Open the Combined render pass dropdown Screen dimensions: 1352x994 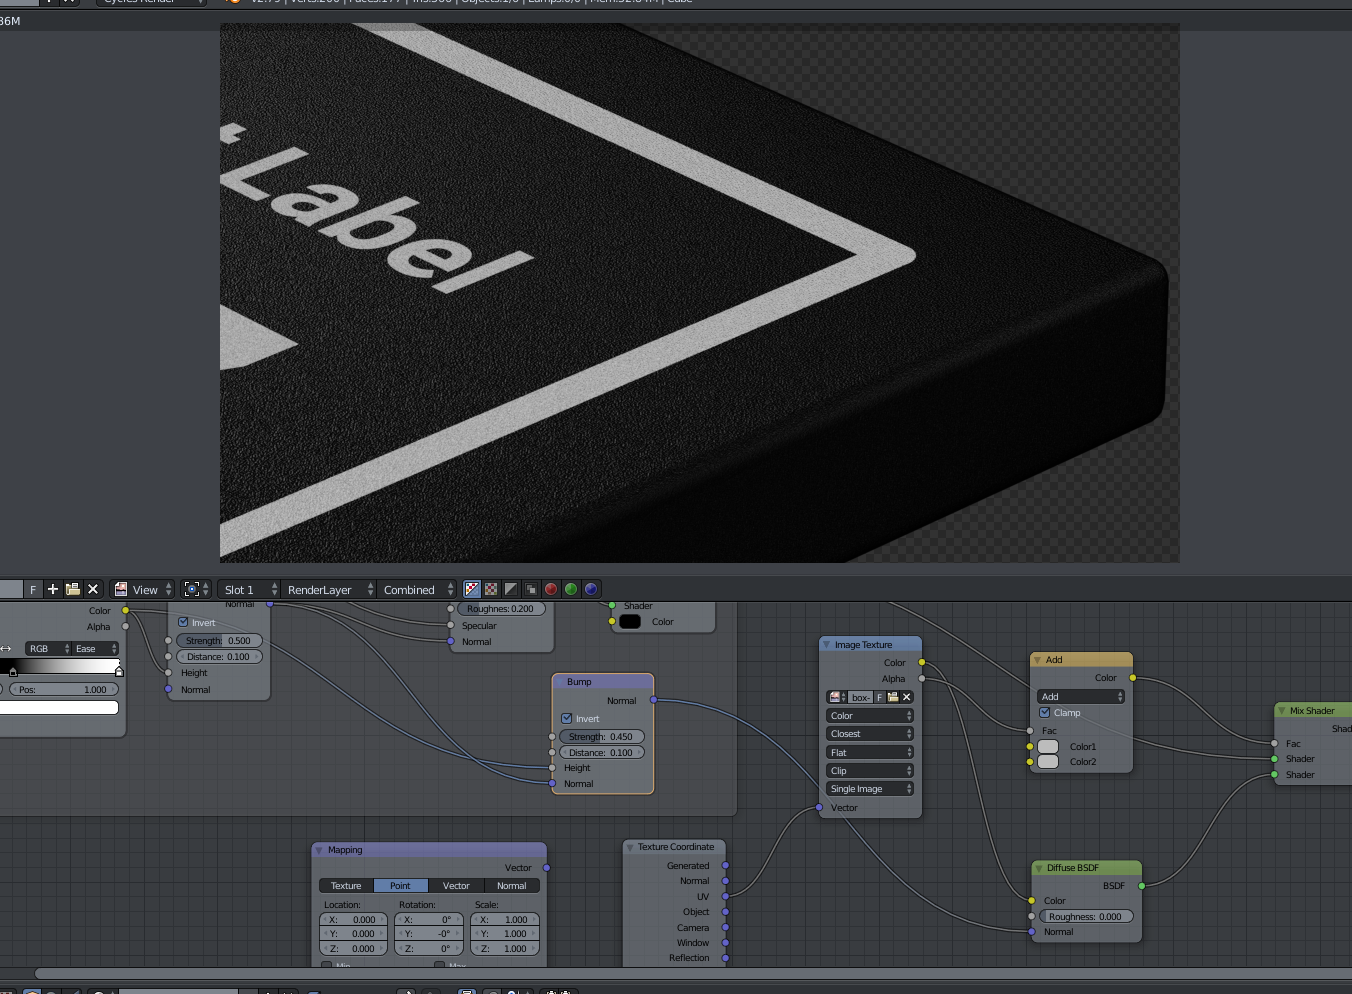tap(417, 589)
